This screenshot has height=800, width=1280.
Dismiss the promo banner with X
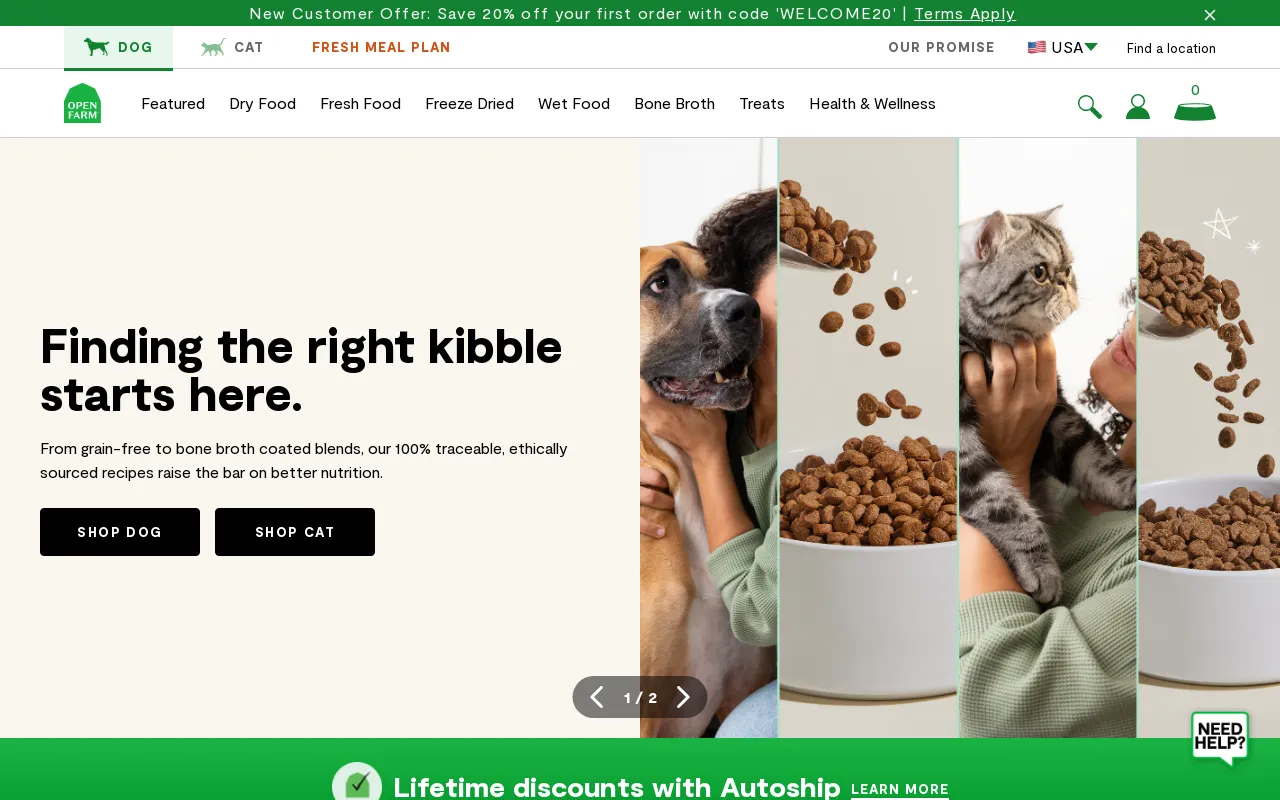1210,15
